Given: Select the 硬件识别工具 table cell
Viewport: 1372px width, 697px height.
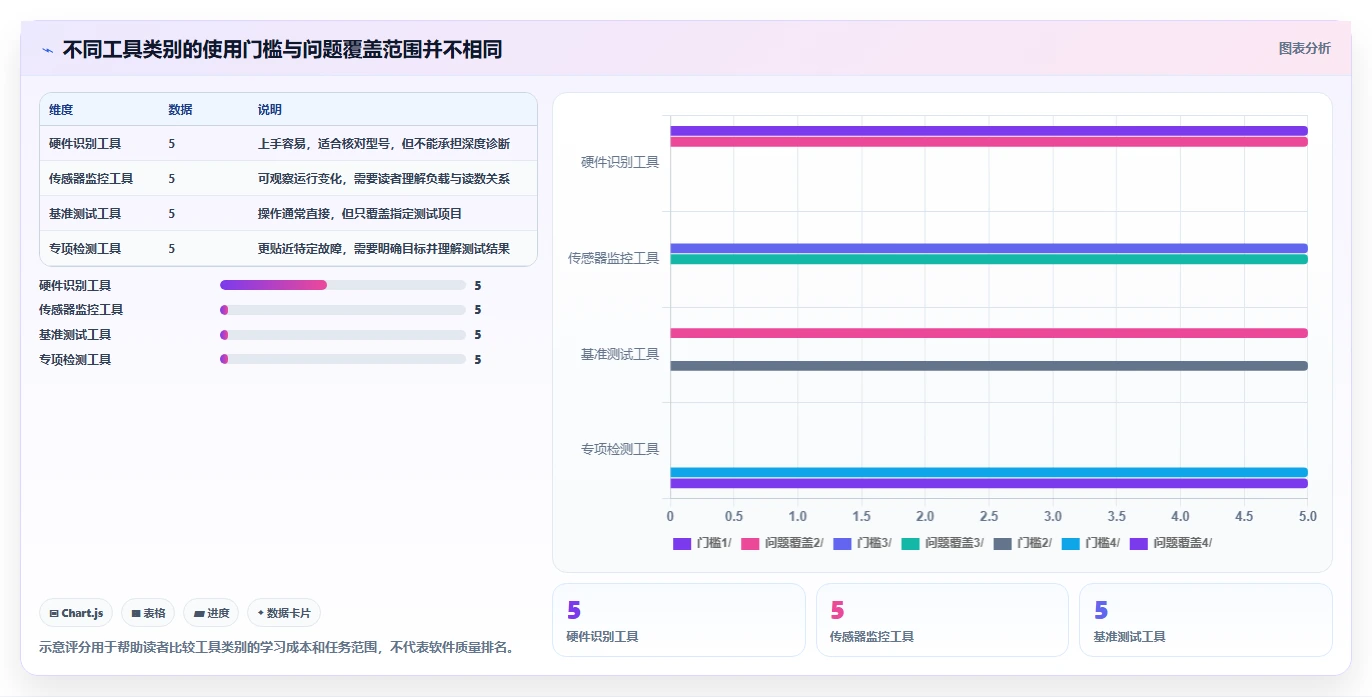Looking at the screenshot, I should [x=85, y=144].
